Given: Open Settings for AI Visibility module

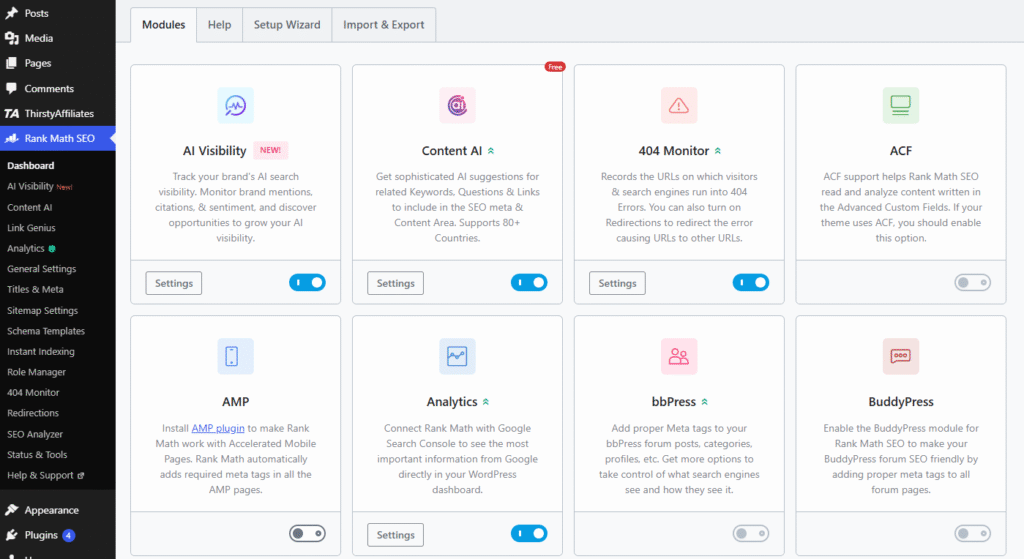Looking at the screenshot, I should point(174,283).
